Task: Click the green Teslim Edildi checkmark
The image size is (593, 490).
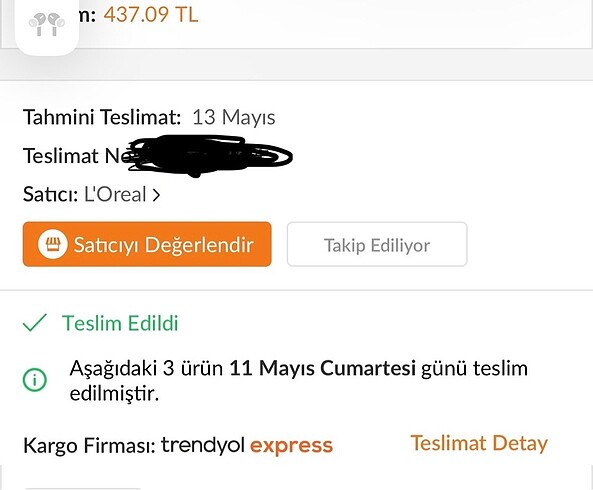Action: click(35, 323)
